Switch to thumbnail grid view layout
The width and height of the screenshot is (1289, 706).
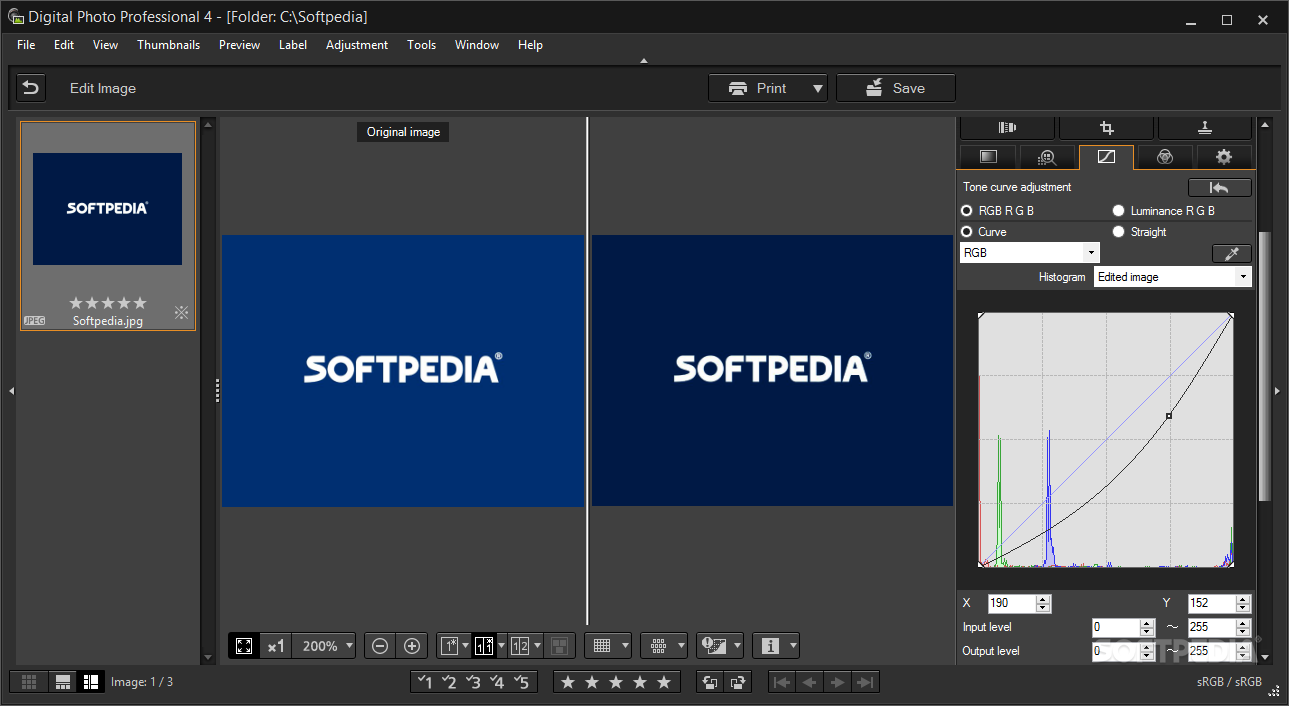tap(30, 682)
